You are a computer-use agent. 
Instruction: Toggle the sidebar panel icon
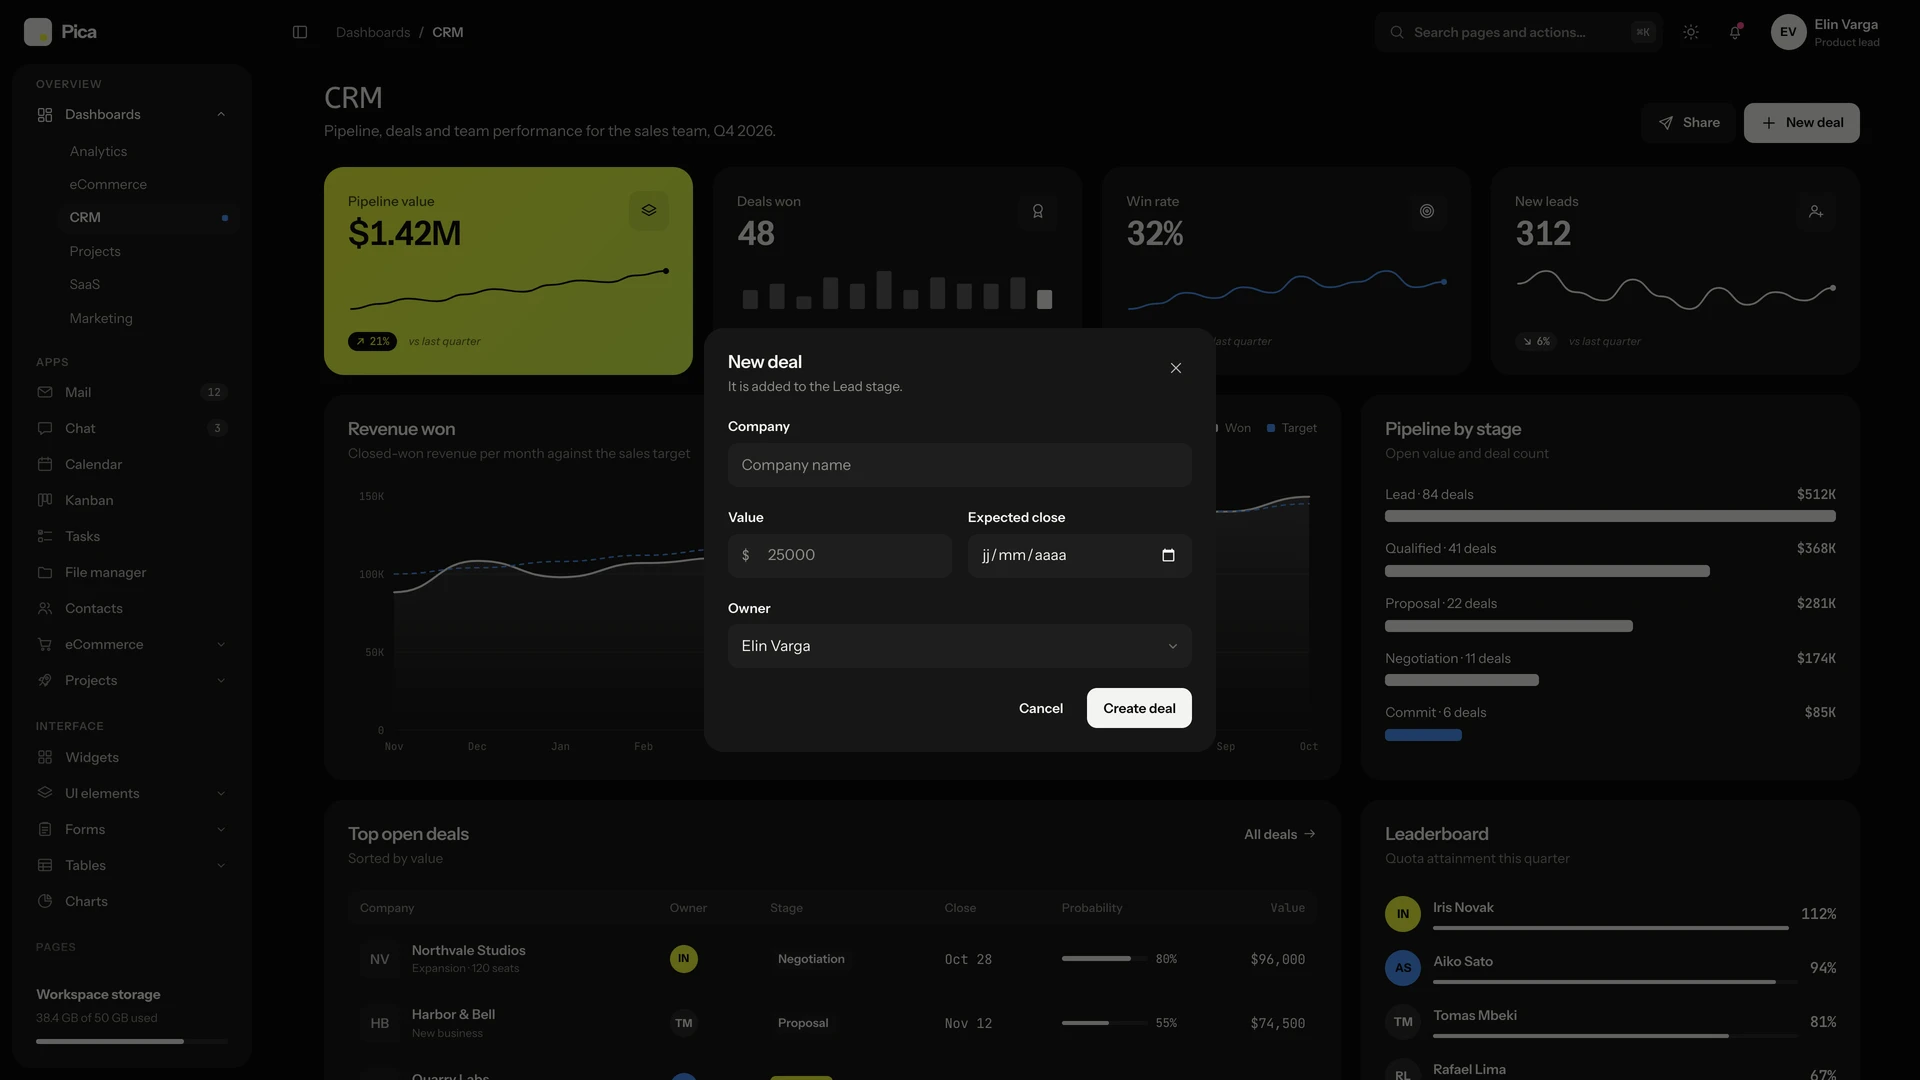300,32
